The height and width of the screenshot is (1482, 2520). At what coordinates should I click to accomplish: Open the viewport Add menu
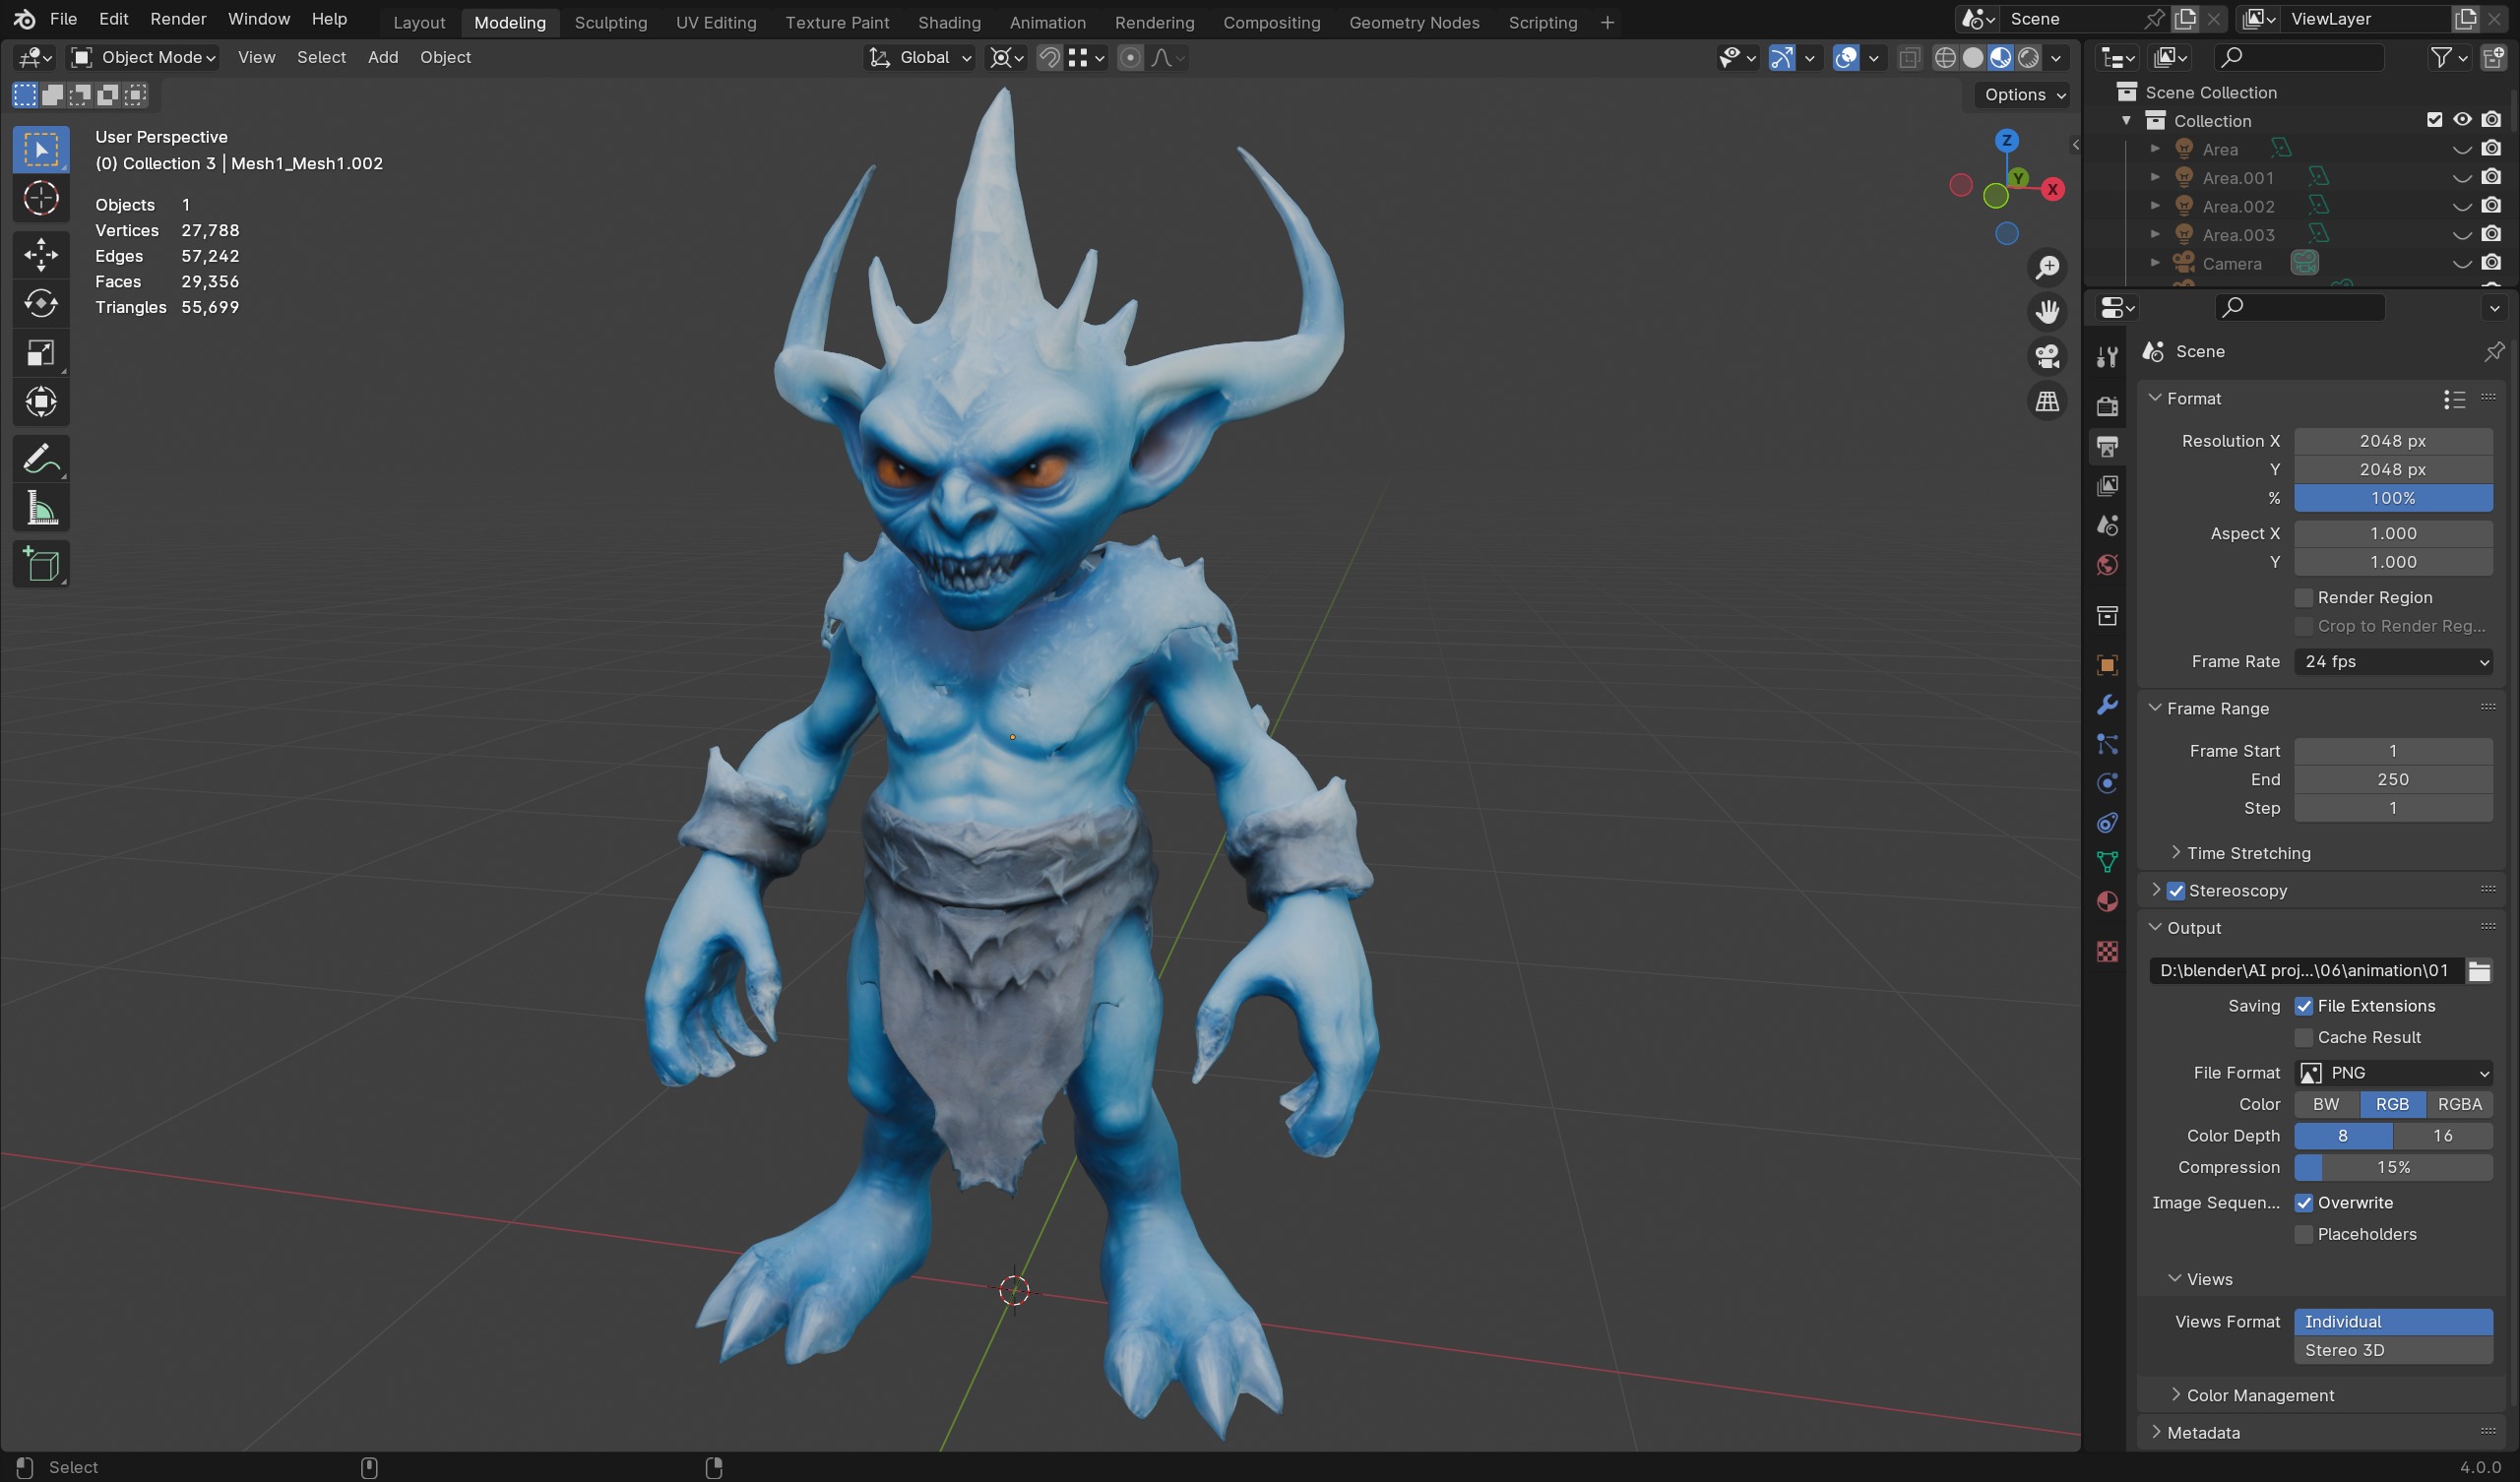tap(382, 58)
